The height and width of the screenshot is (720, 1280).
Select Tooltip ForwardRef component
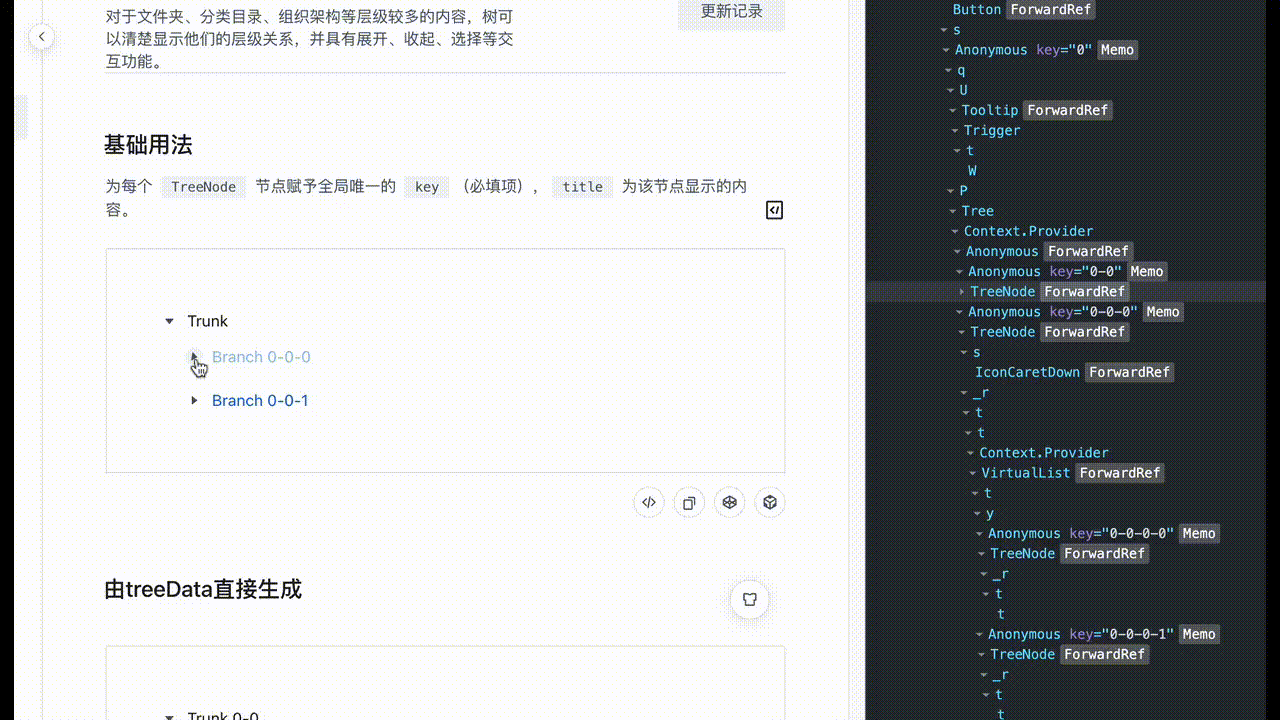coord(990,110)
